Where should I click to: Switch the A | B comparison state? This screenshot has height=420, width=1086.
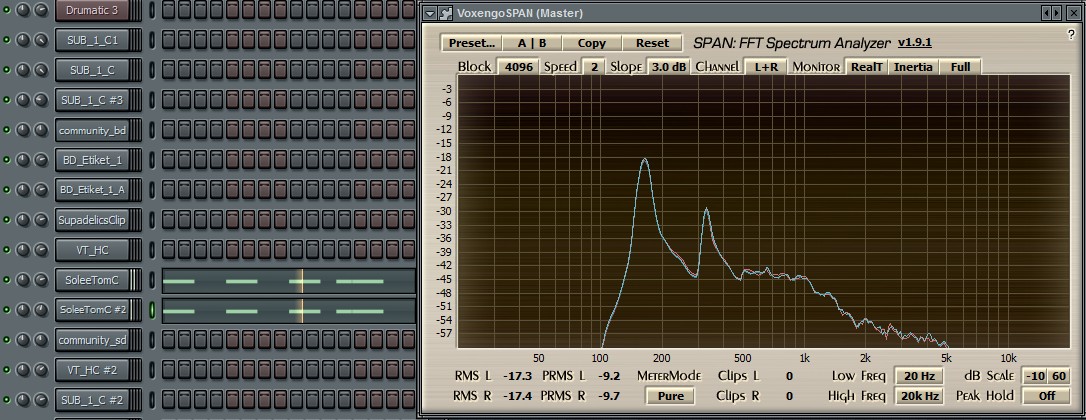(532, 43)
